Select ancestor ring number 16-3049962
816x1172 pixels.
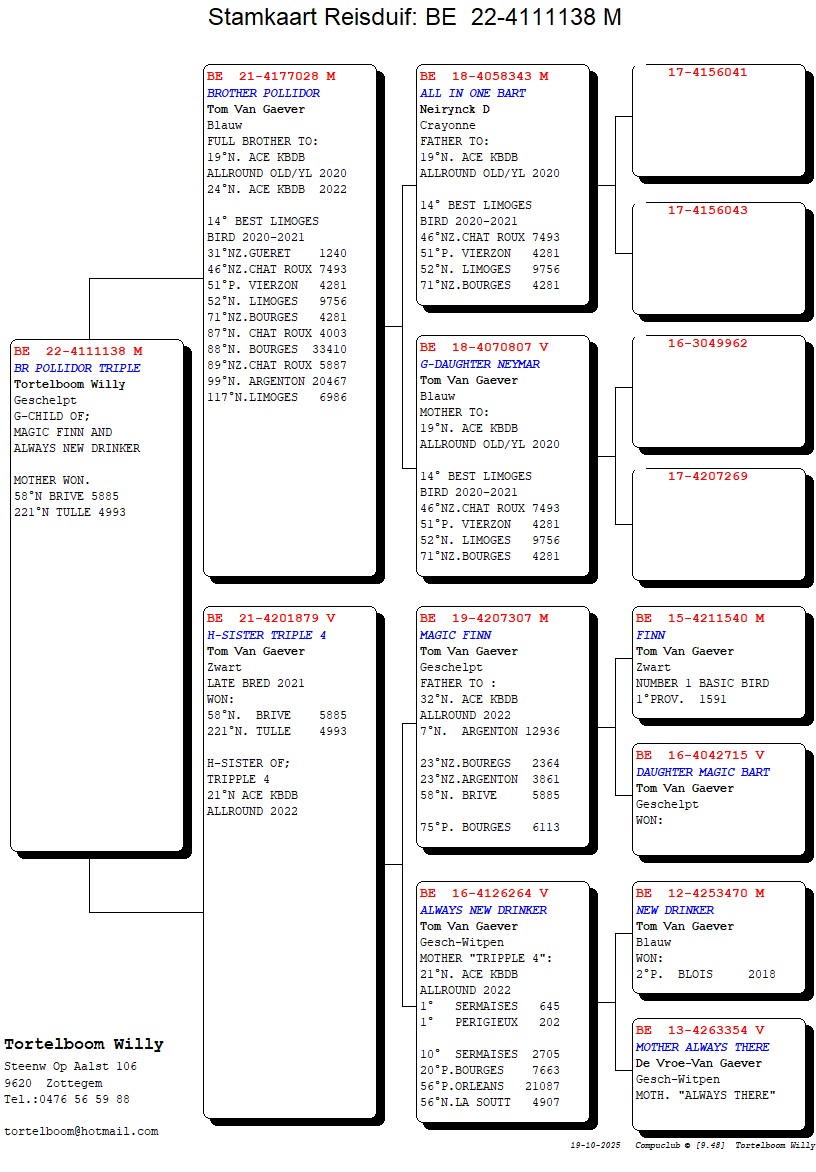click(x=707, y=343)
